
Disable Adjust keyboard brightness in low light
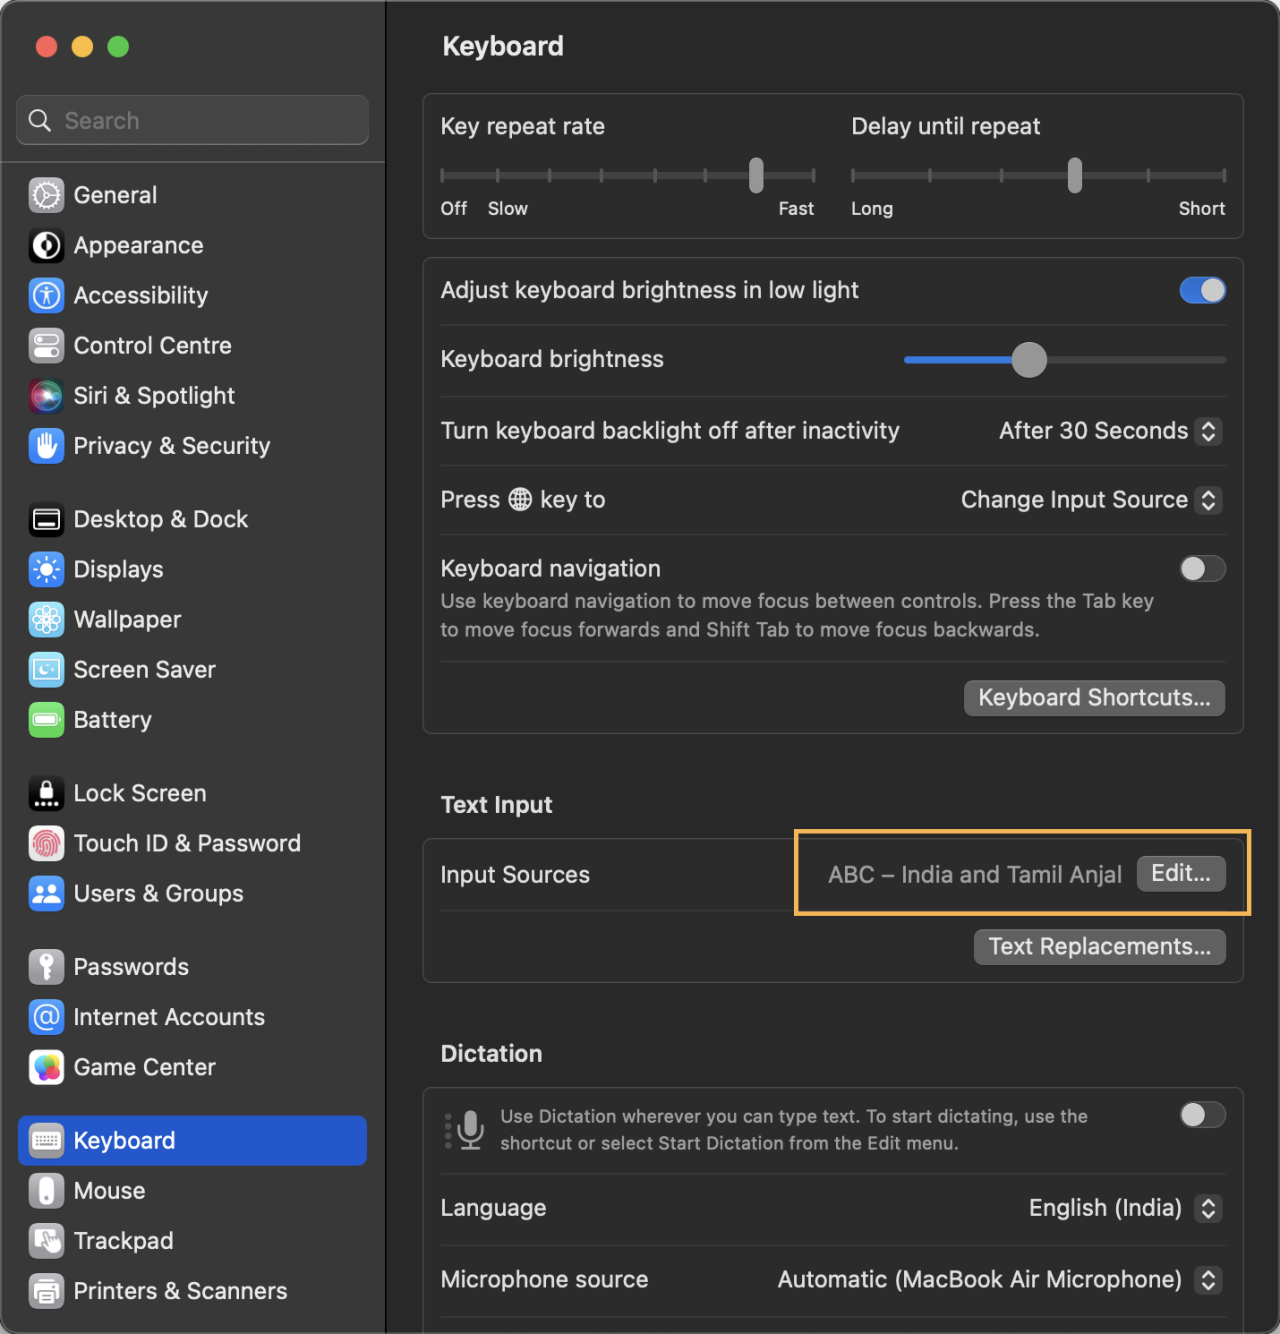pos(1202,290)
